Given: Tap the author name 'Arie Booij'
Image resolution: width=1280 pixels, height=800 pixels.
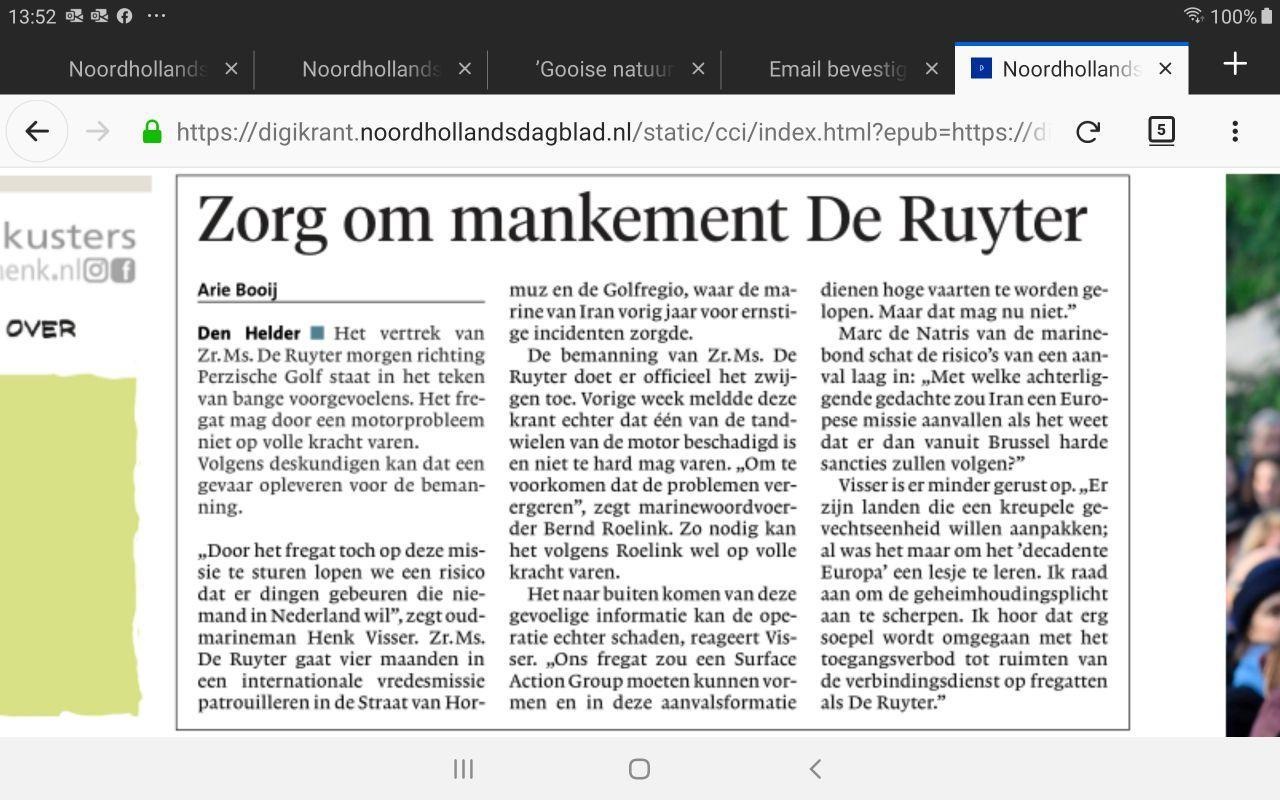Looking at the screenshot, I should coord(238,290).
